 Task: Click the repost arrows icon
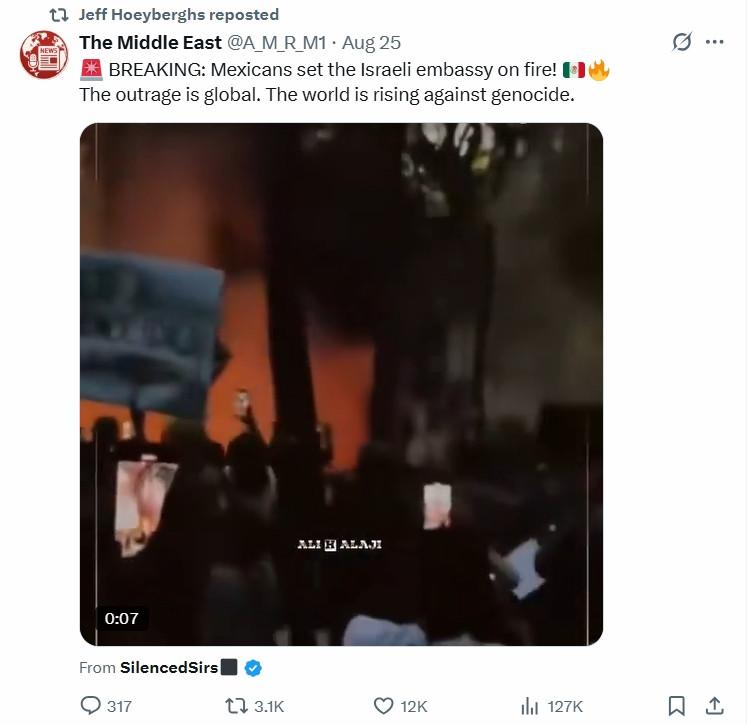[x=236, y=705]
